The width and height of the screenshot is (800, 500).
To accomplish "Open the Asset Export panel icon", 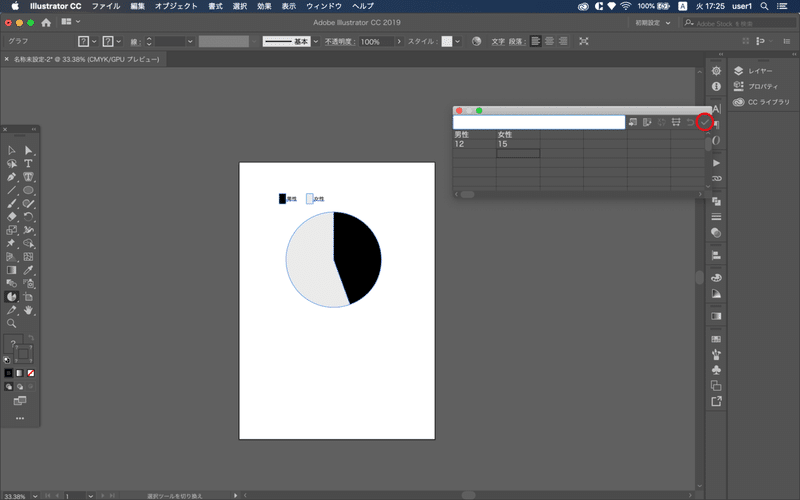I will click(x=716, y=402).
